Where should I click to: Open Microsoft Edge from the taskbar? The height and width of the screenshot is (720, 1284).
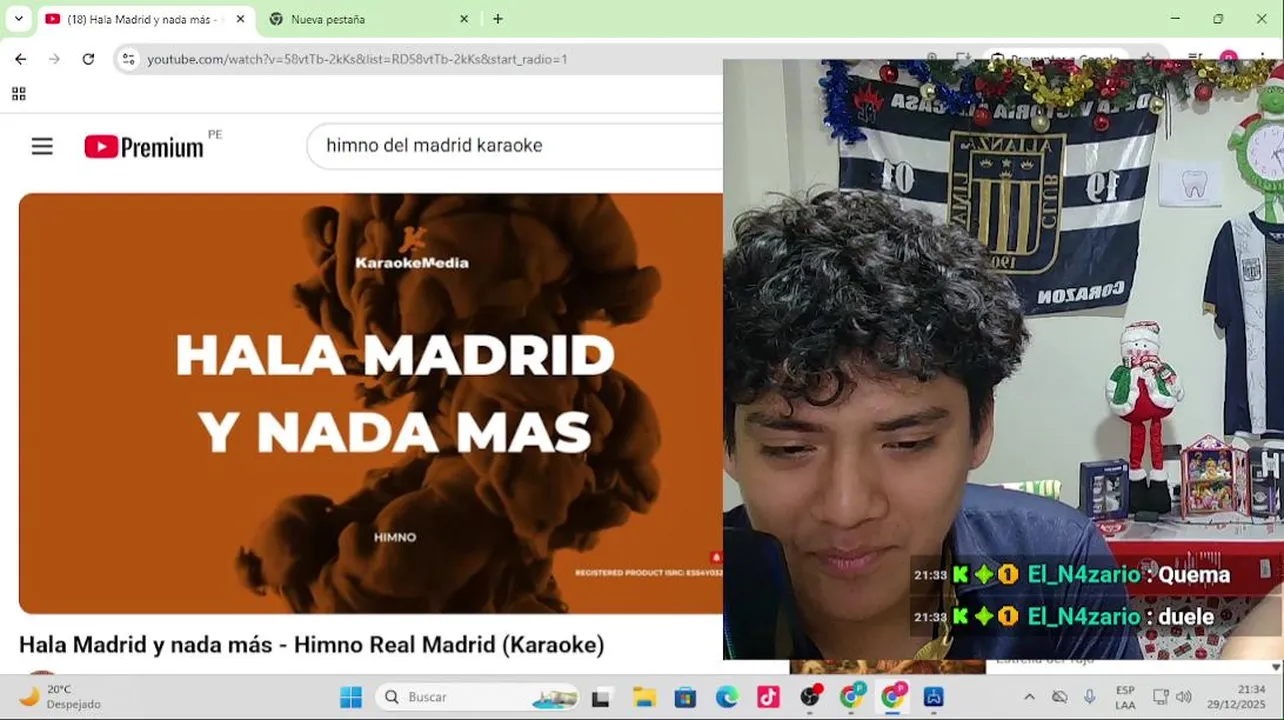tap(727, 697)
